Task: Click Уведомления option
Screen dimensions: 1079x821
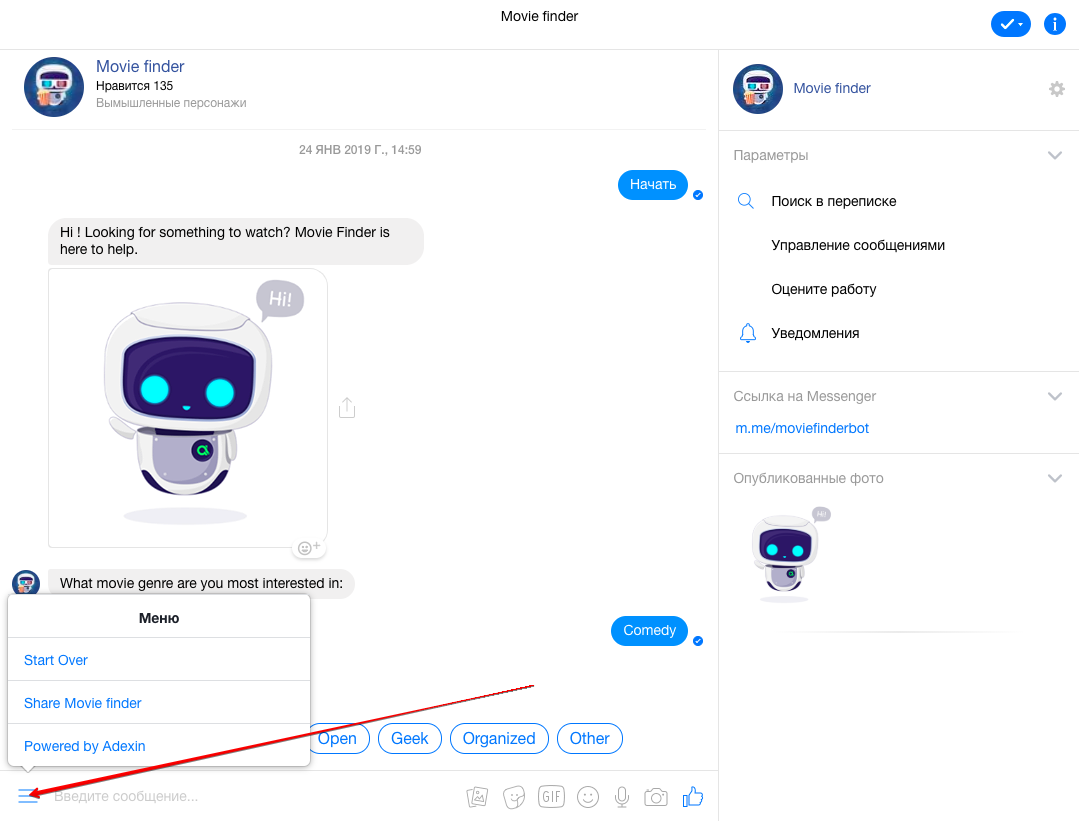Action: pyautogui.click(x=815, y=333)
